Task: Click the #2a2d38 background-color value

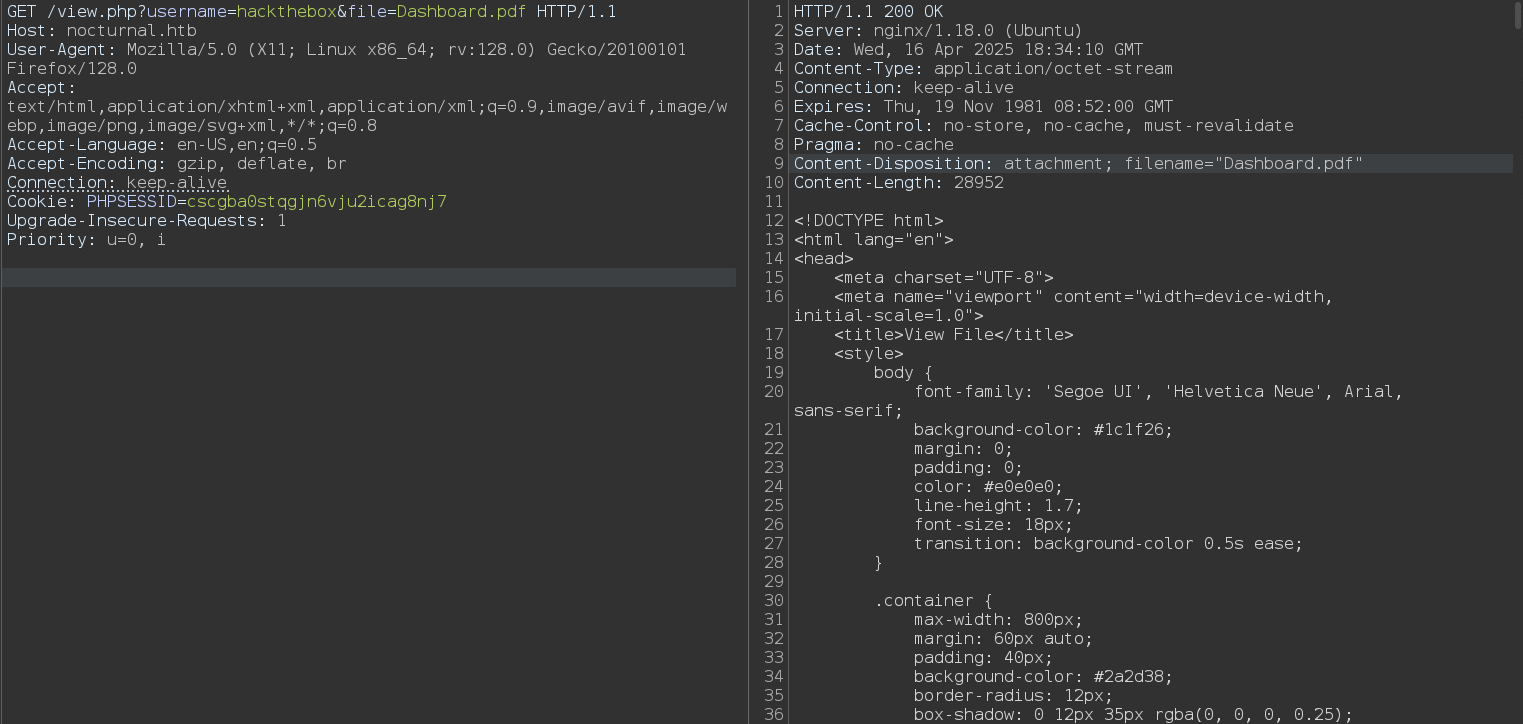Action: [x=1132, y=677]
